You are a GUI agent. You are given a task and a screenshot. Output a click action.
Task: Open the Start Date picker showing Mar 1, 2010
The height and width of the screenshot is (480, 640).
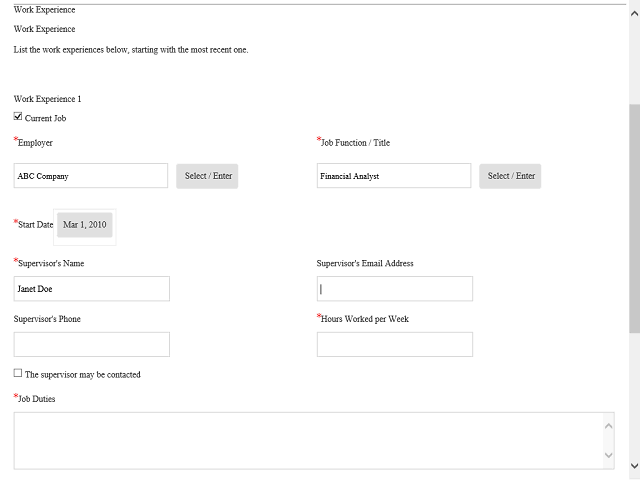[x=84, y=225]
